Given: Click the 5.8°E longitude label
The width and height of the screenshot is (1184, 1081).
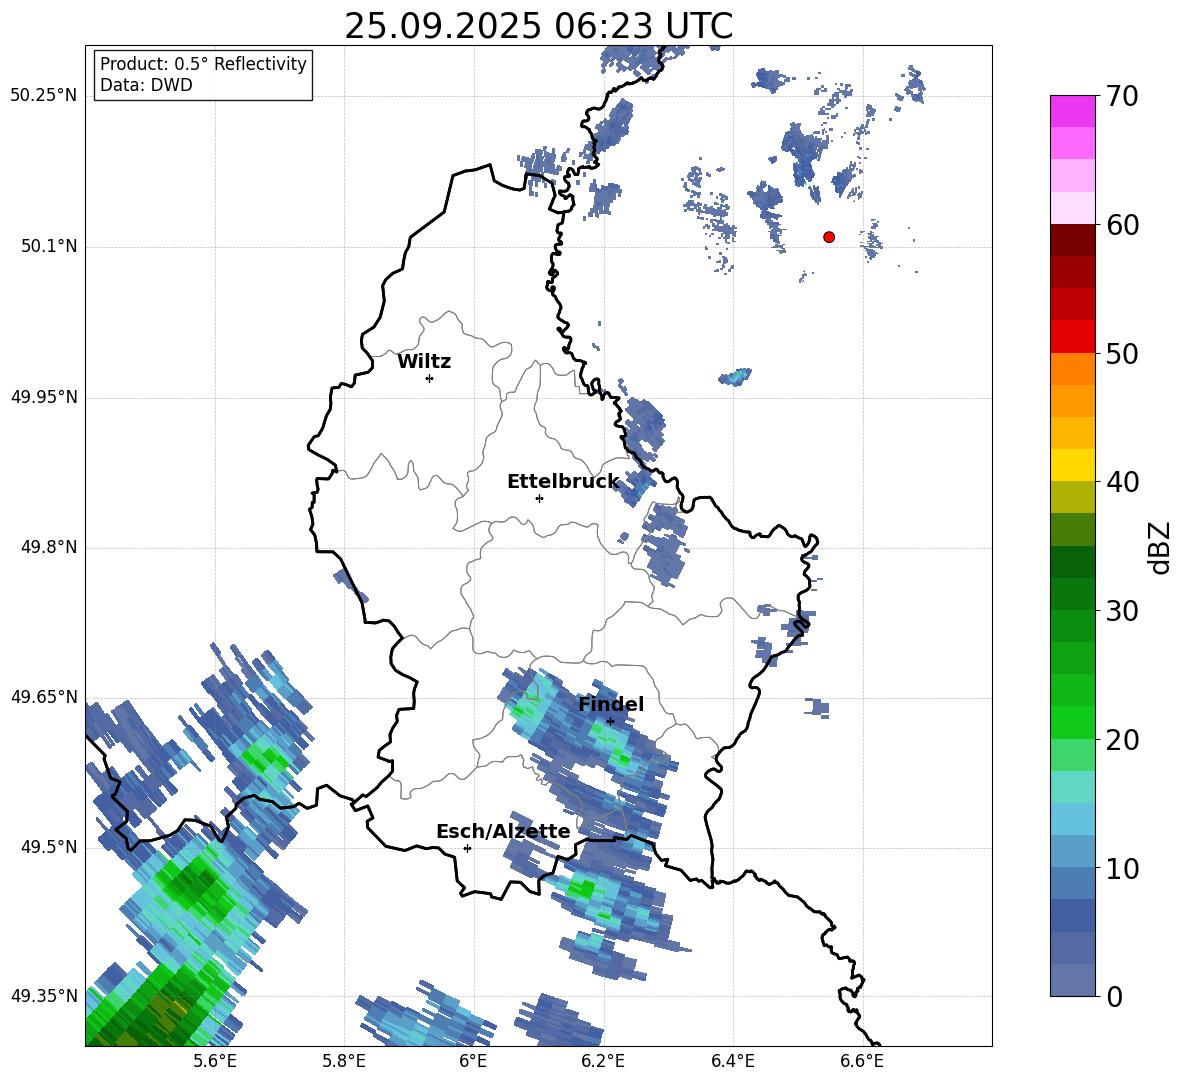Looking at the screenshot, I should [x=344, y=1062].
